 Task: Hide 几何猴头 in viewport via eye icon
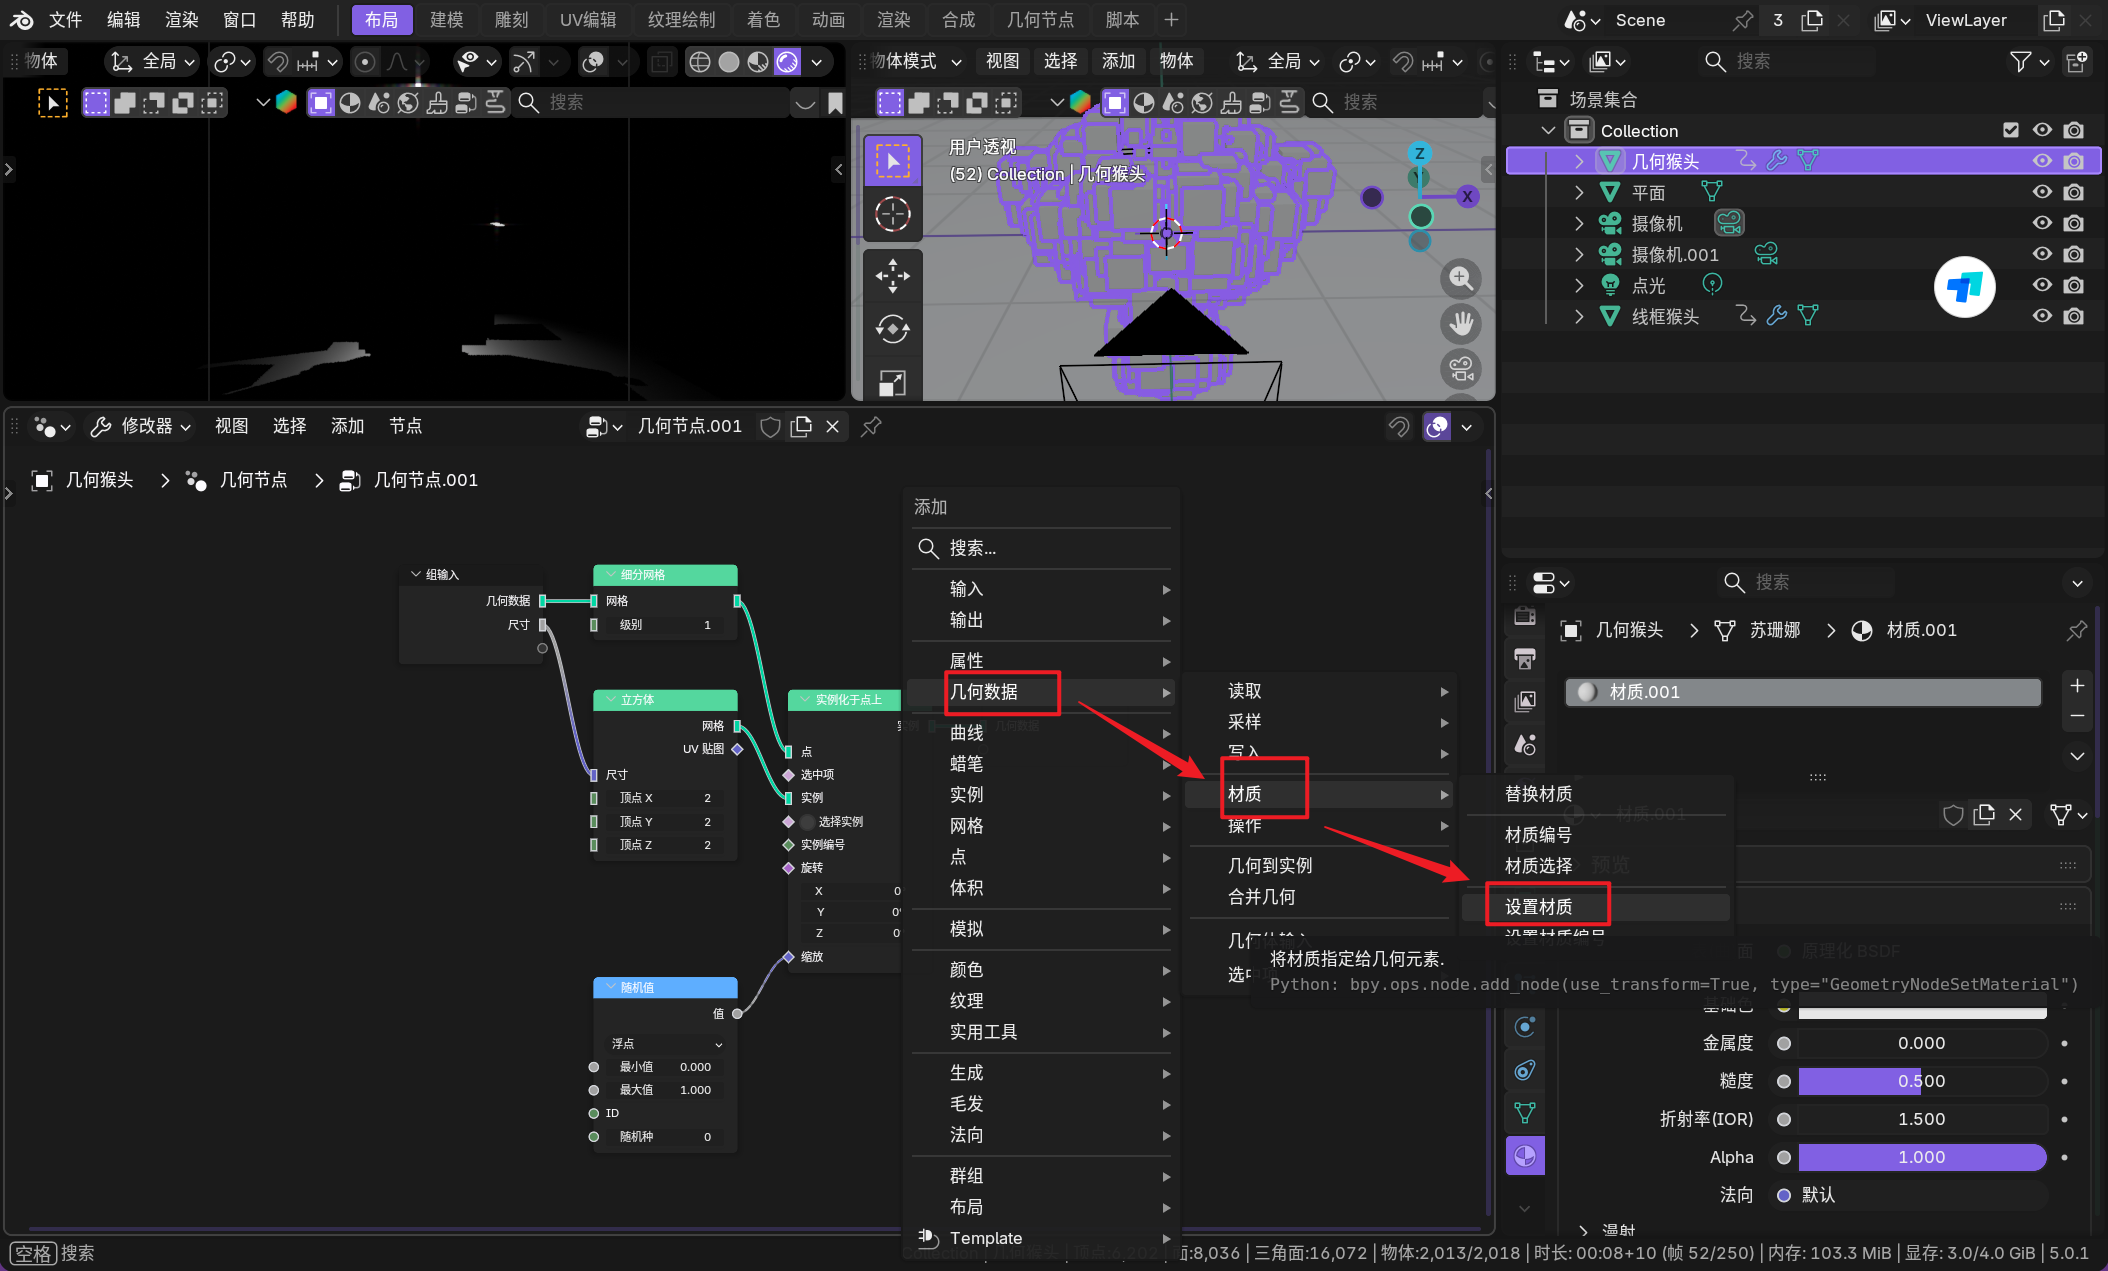click(x=2042, y=161)
